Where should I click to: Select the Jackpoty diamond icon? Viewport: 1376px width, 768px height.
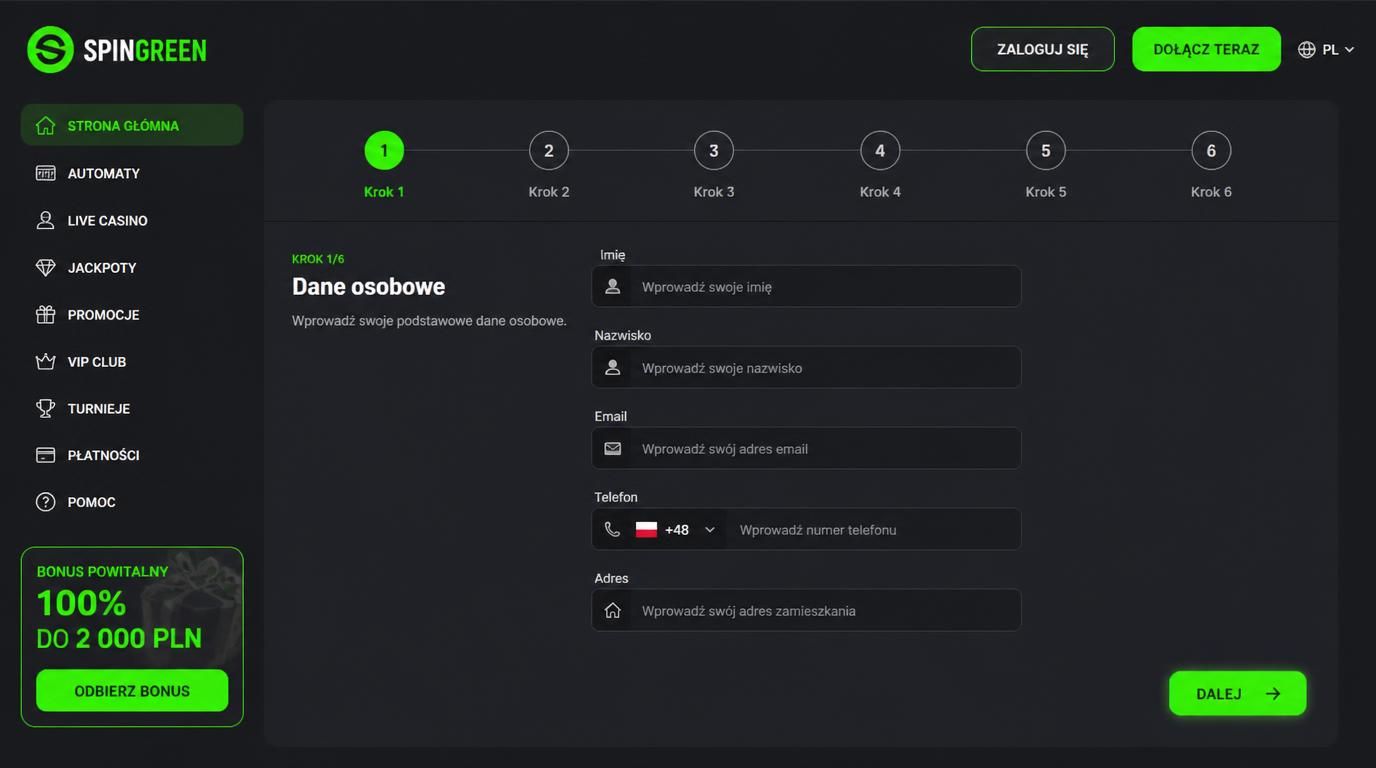[x=45, y=267]
